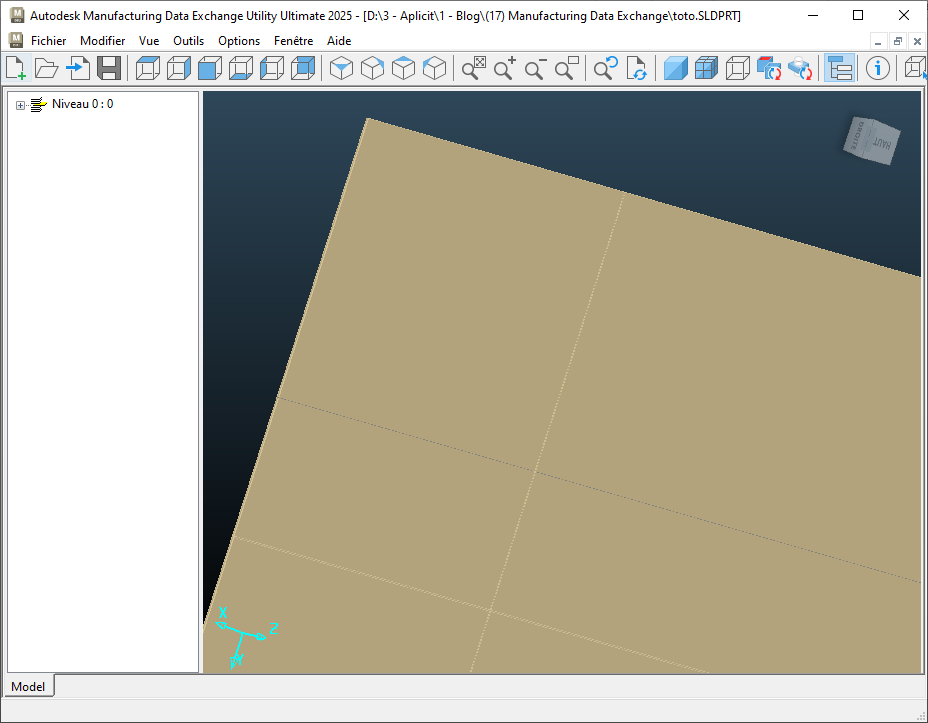Refresh the document with the page icon
Image resolution: width=928 pixels, height=723 pixels.
click(x=636, y=68)
